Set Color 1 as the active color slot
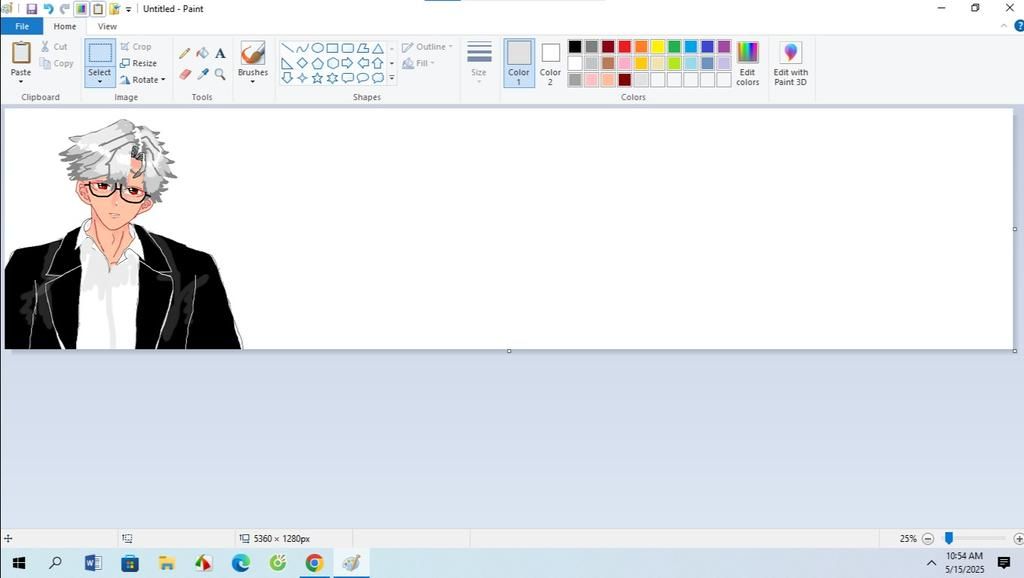The width and height of the screenshot is (1024, 578). click(x=519, y=63)
